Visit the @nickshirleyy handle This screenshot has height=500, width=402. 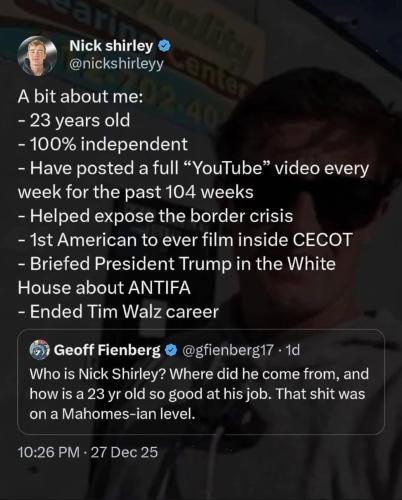116,64
